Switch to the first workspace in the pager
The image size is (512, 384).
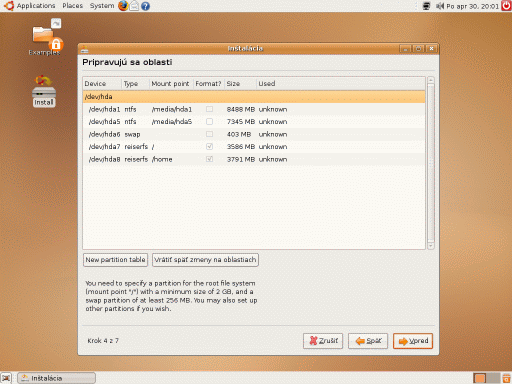[480, 378]
